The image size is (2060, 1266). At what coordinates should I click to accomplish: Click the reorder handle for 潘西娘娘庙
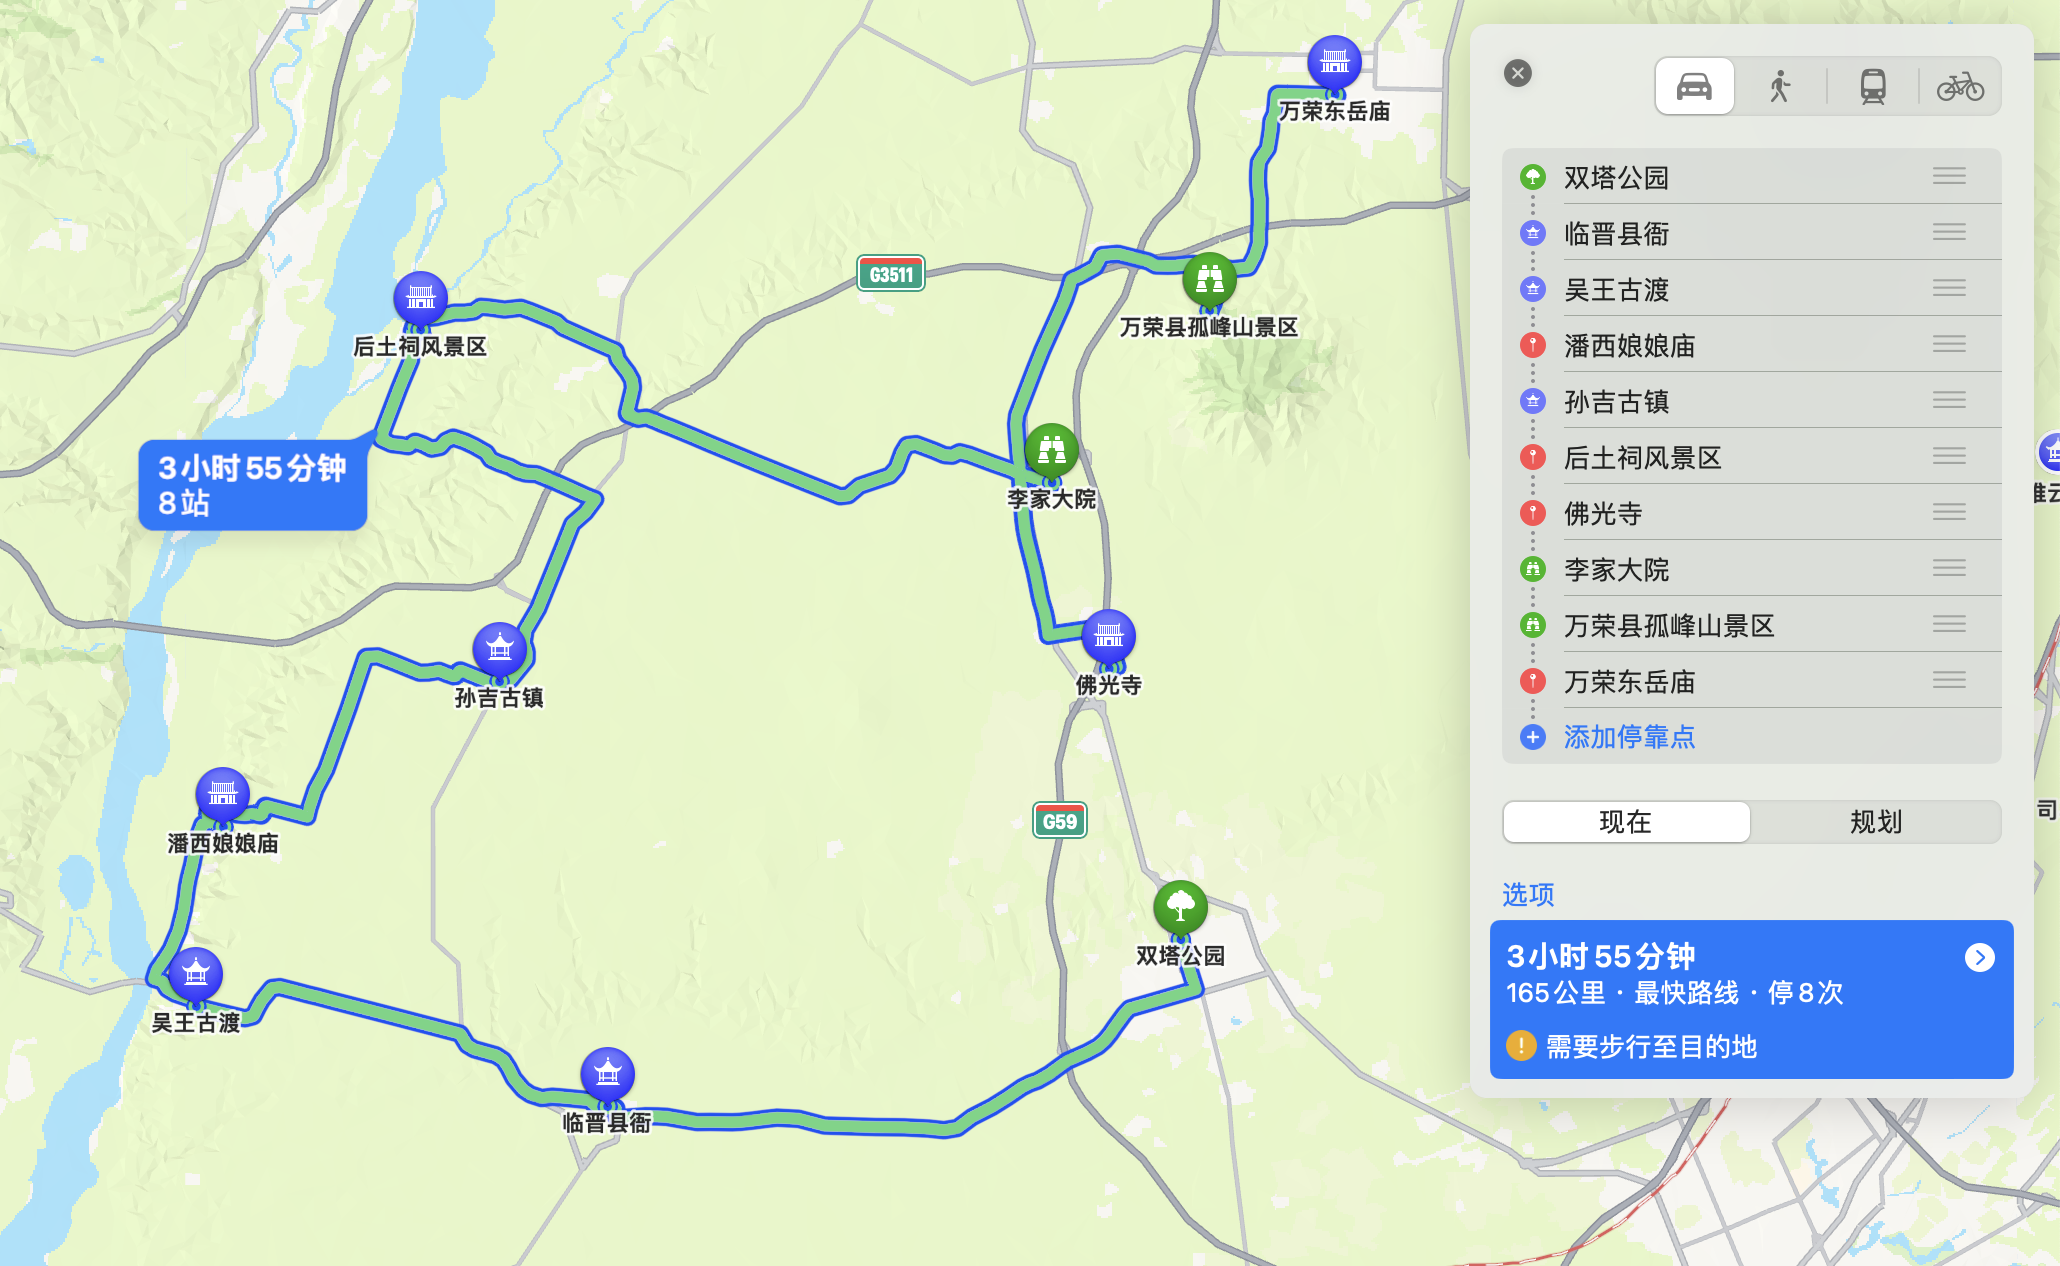coord(1949,345)
